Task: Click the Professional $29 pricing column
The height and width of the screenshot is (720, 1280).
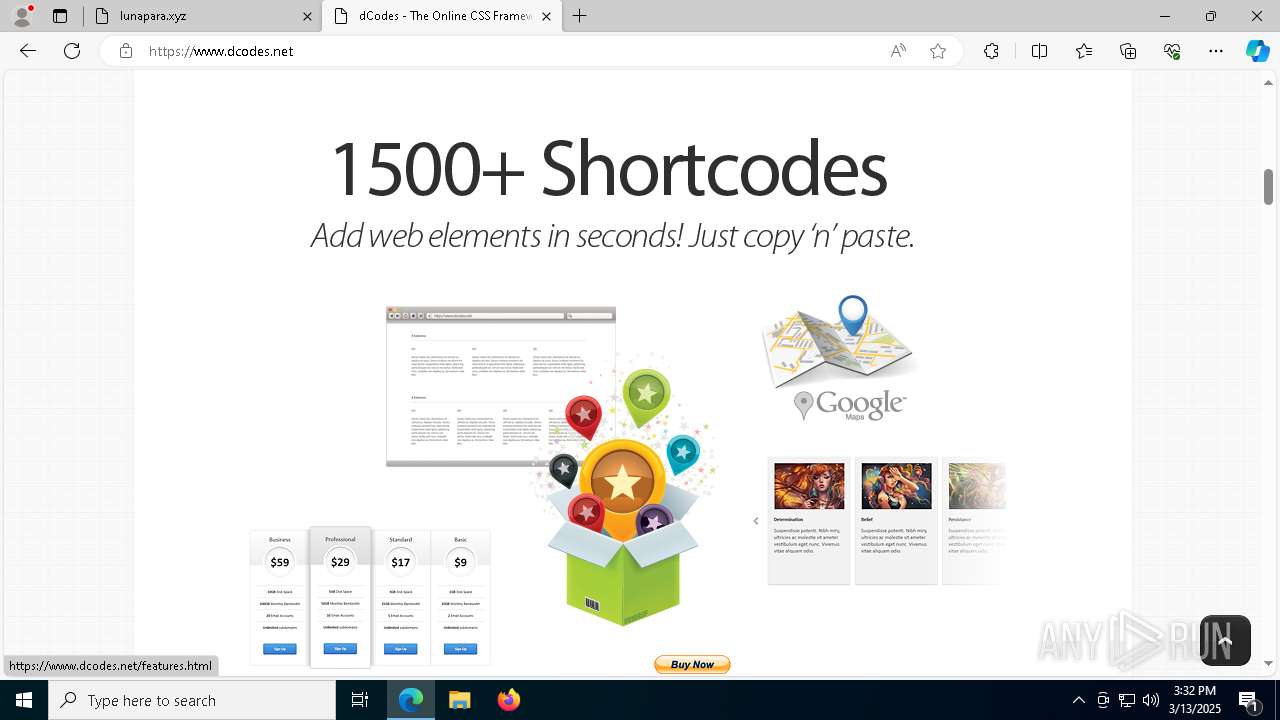Action: 340,597
